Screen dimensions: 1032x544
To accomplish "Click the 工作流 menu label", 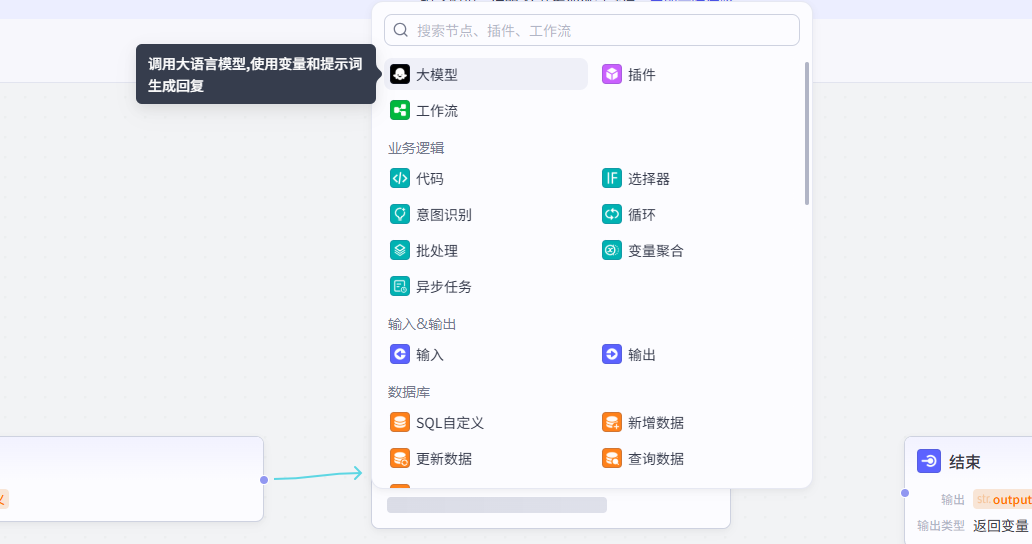I will [x=437, y=111].
